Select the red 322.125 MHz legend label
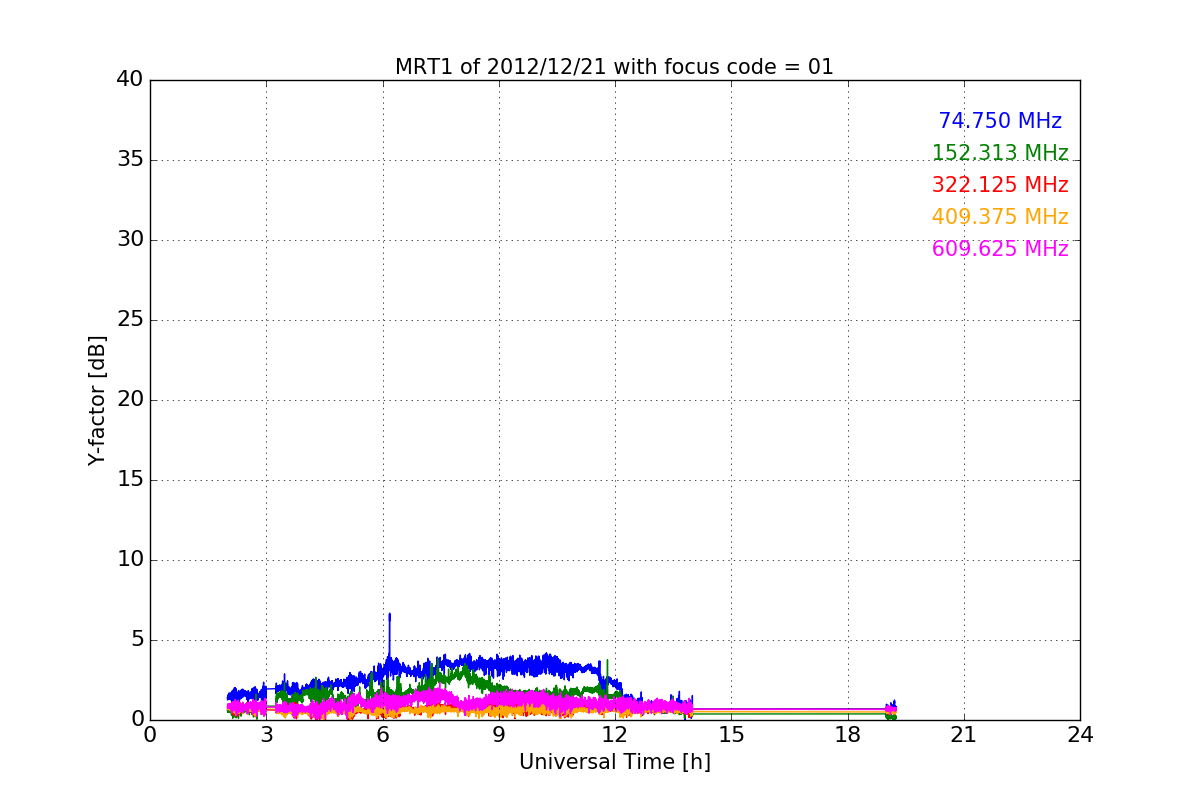 pyautogui.click(x=1000, y=185)
